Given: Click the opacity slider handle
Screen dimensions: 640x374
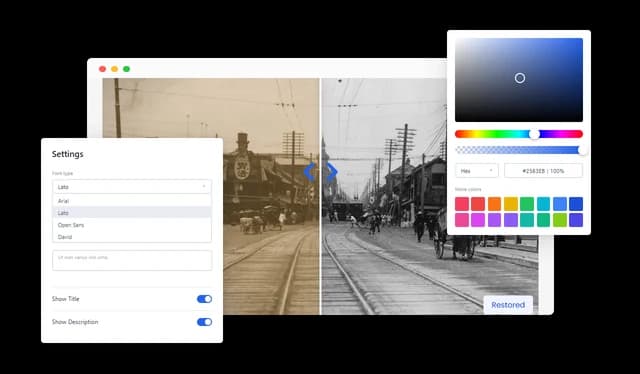Looking at the screenshot, I should [582, 150].
